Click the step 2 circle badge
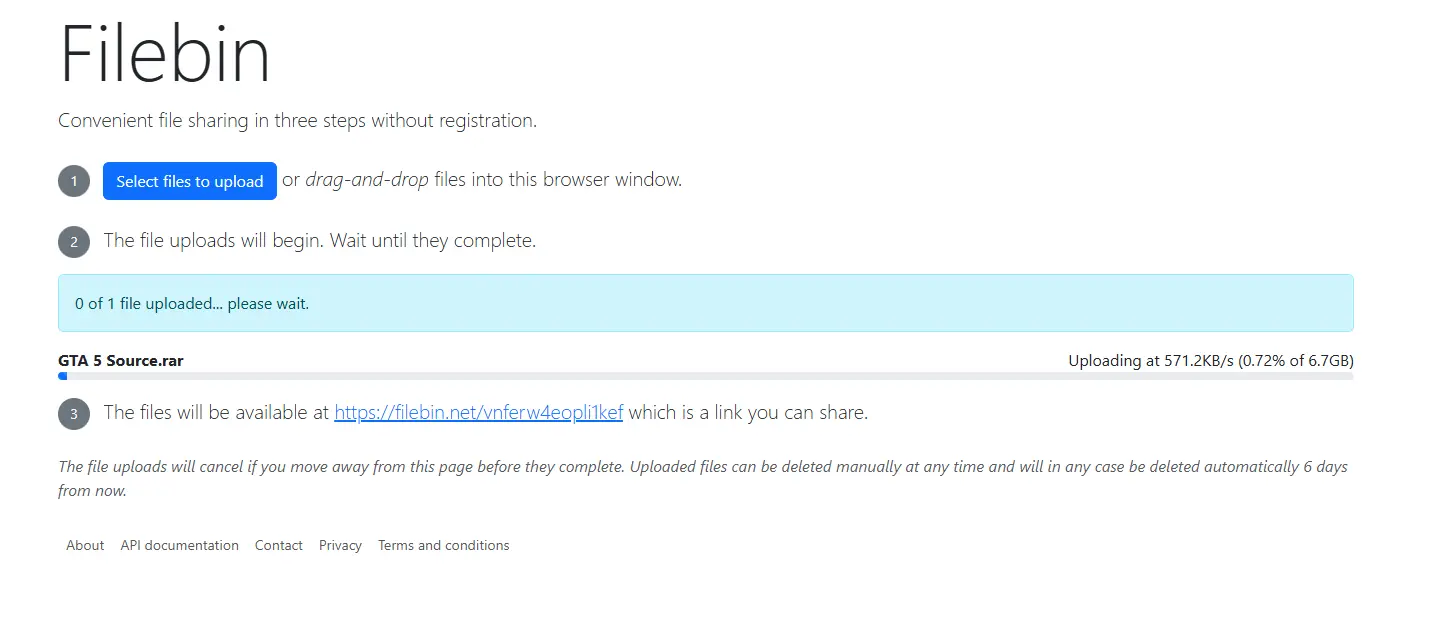Screen dimensions: 1431x620 point(74,242)
